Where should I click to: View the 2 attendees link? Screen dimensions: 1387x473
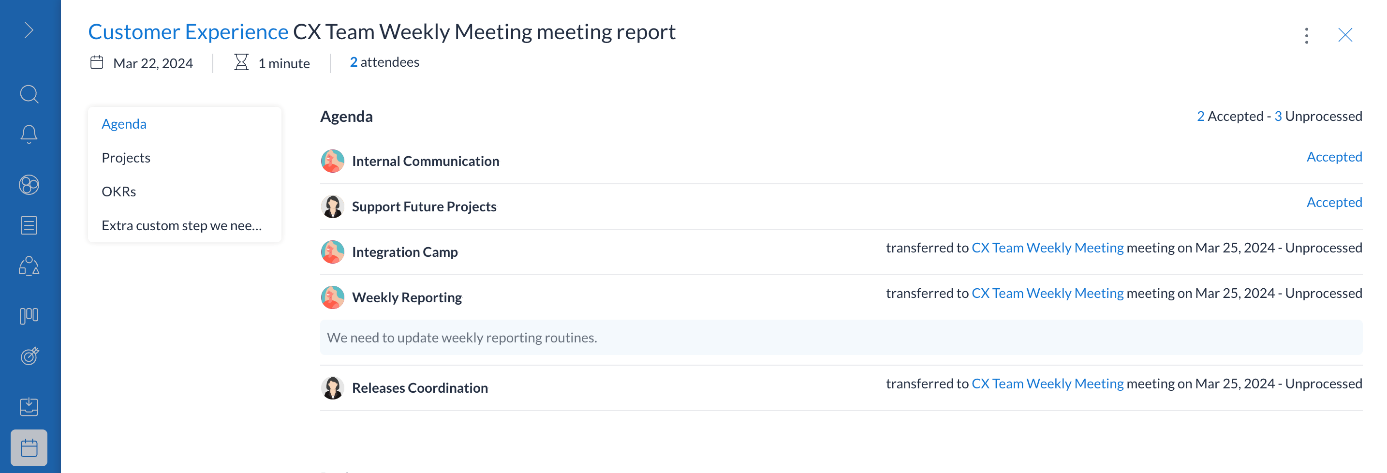384,62
